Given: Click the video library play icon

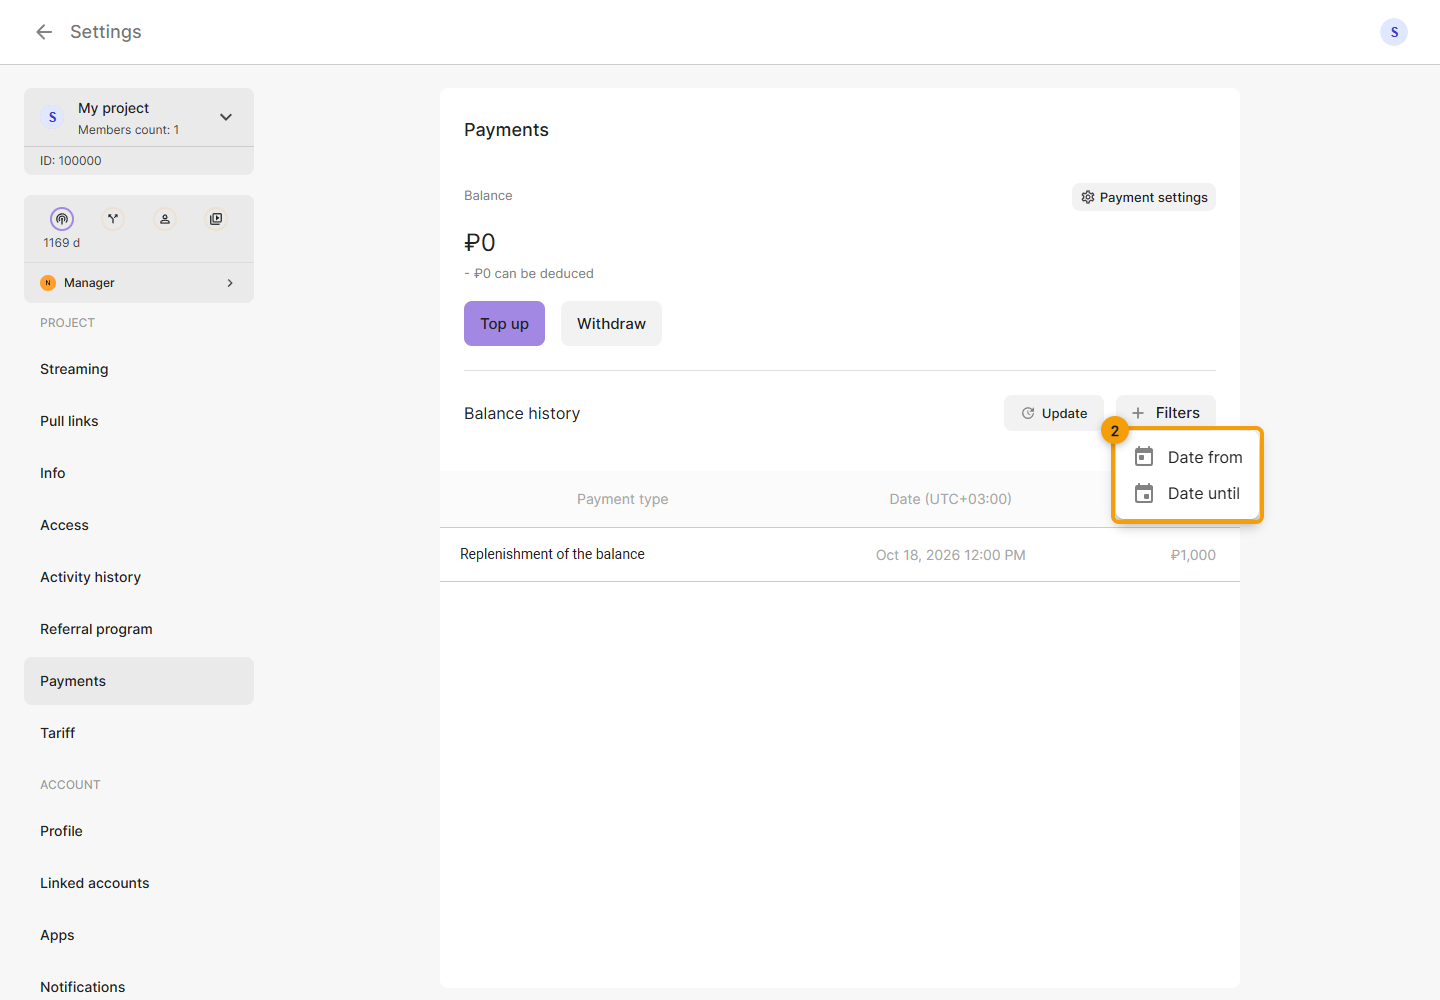Looking at the screenshot, I should 216,219.
